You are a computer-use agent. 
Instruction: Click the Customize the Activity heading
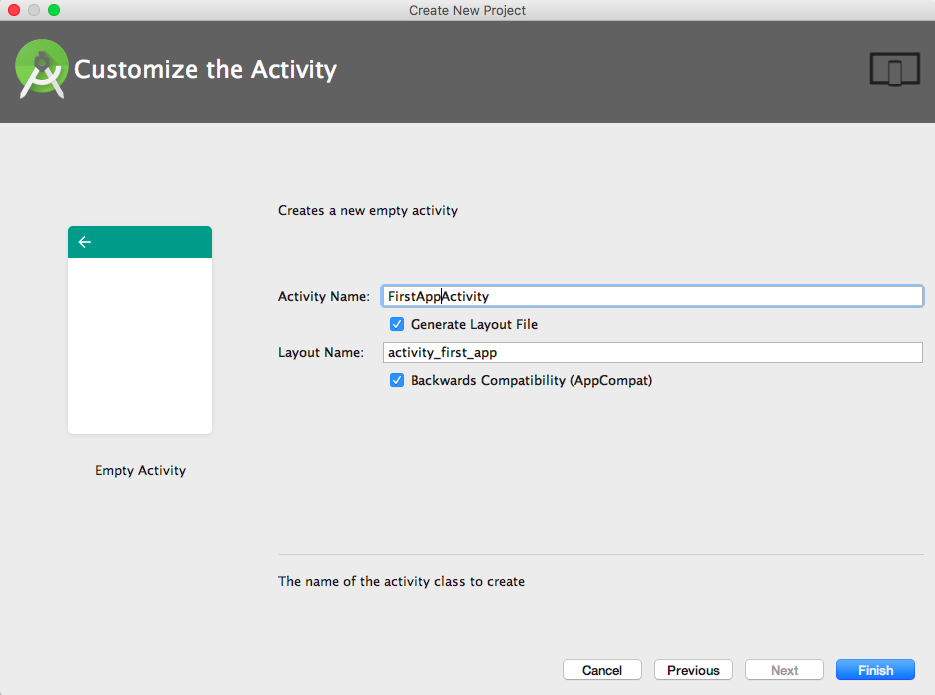click(205, 70)
